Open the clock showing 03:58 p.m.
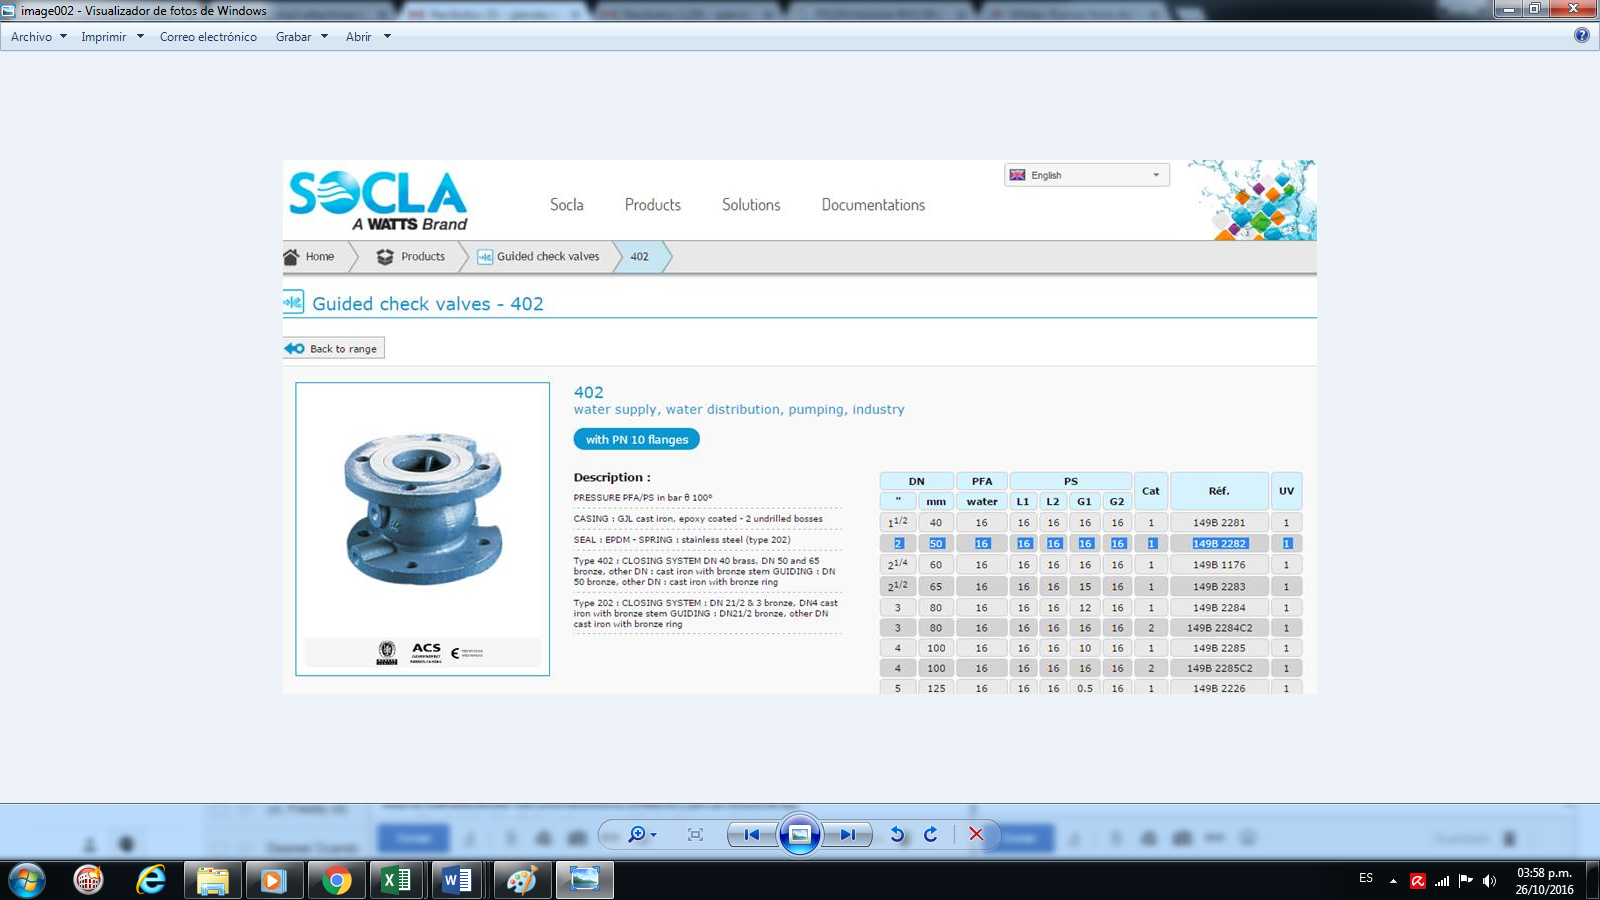This screenshot has width=1600, height=900. point(1544,881)
